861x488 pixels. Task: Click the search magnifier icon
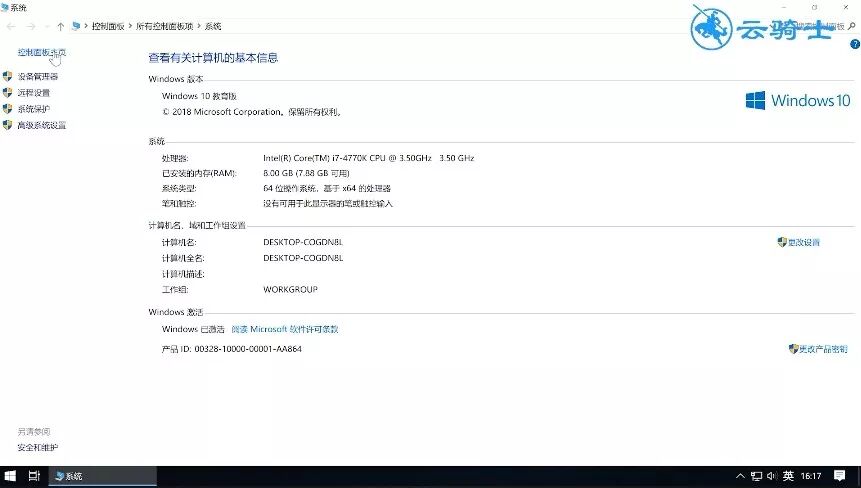pyautogui.click(x=852, y=26)
